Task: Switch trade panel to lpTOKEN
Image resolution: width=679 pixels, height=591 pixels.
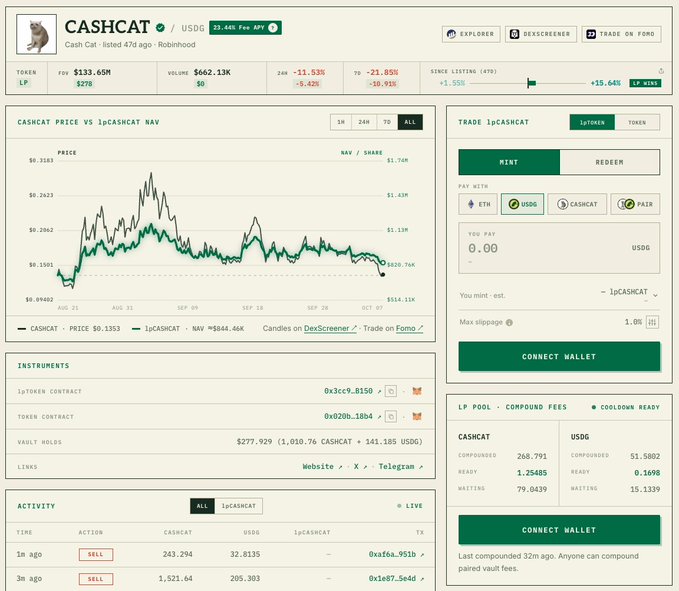Action: click(592, 123)
